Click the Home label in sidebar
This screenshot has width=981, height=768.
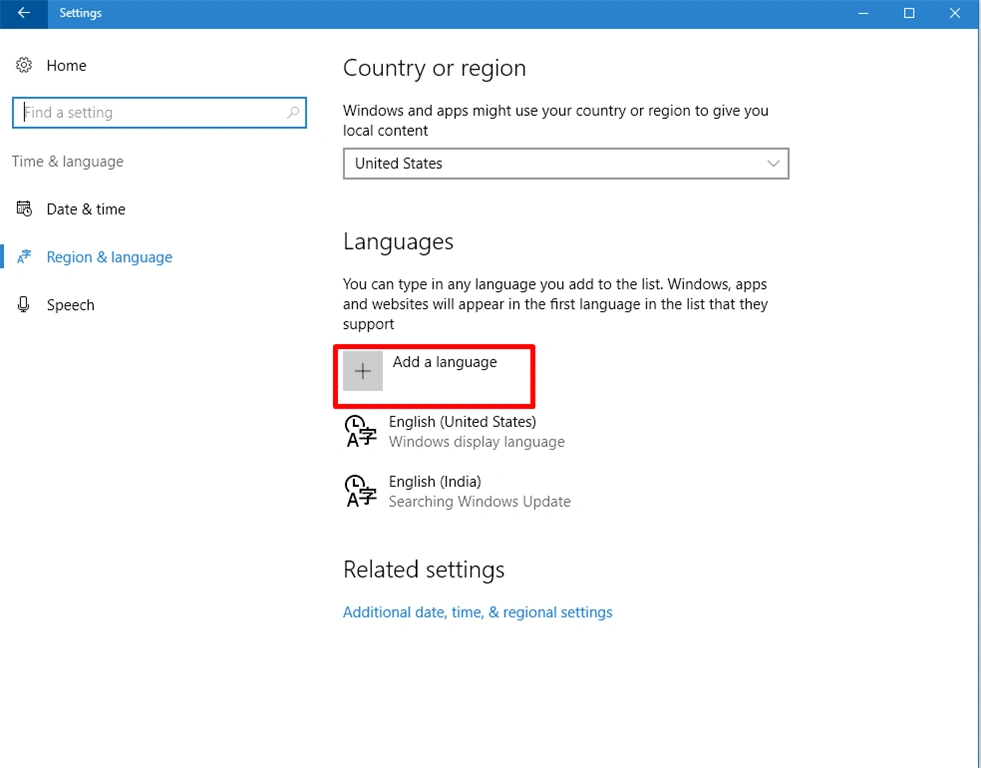[66, 66]
